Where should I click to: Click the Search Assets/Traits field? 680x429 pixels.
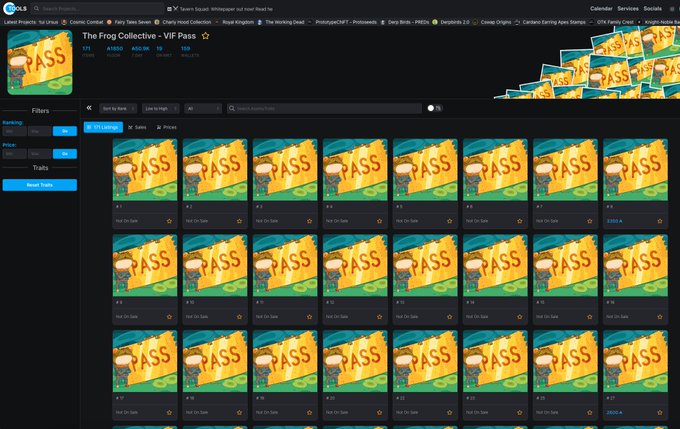tap(324, 108)
